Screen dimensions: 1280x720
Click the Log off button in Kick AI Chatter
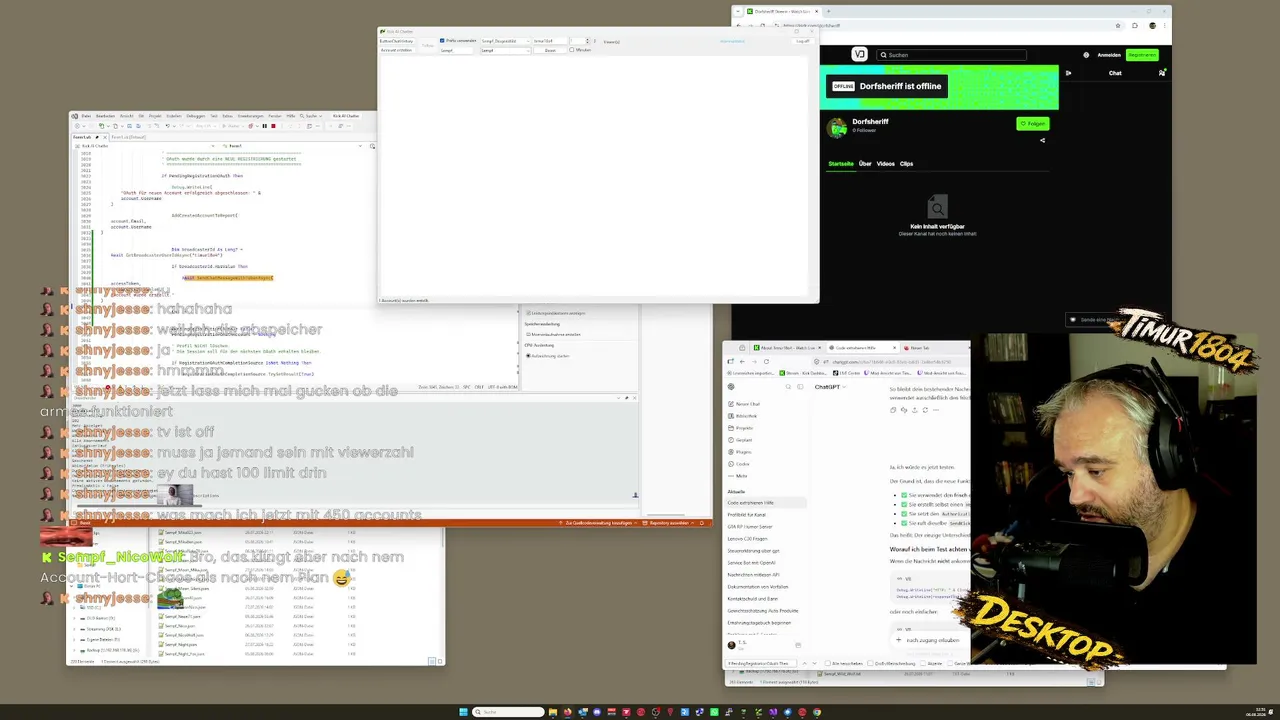(x=802, y=41)
